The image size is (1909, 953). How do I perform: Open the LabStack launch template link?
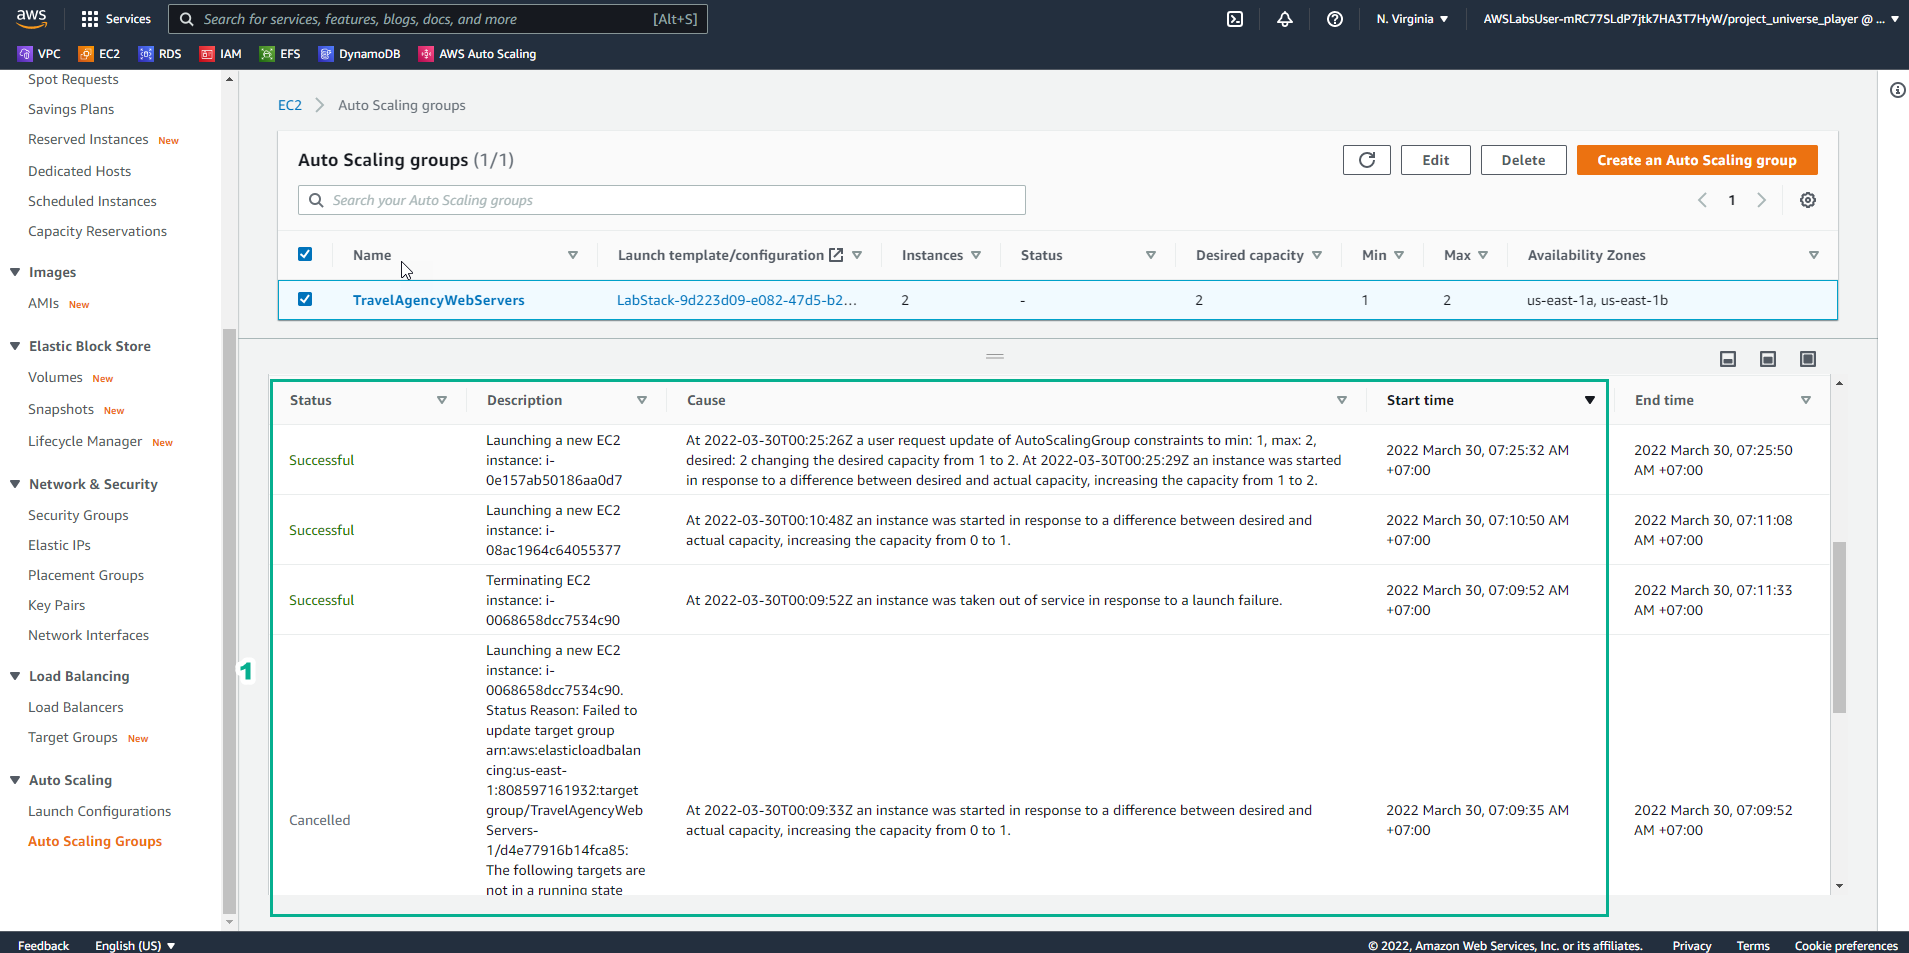(x=736, y=300)
